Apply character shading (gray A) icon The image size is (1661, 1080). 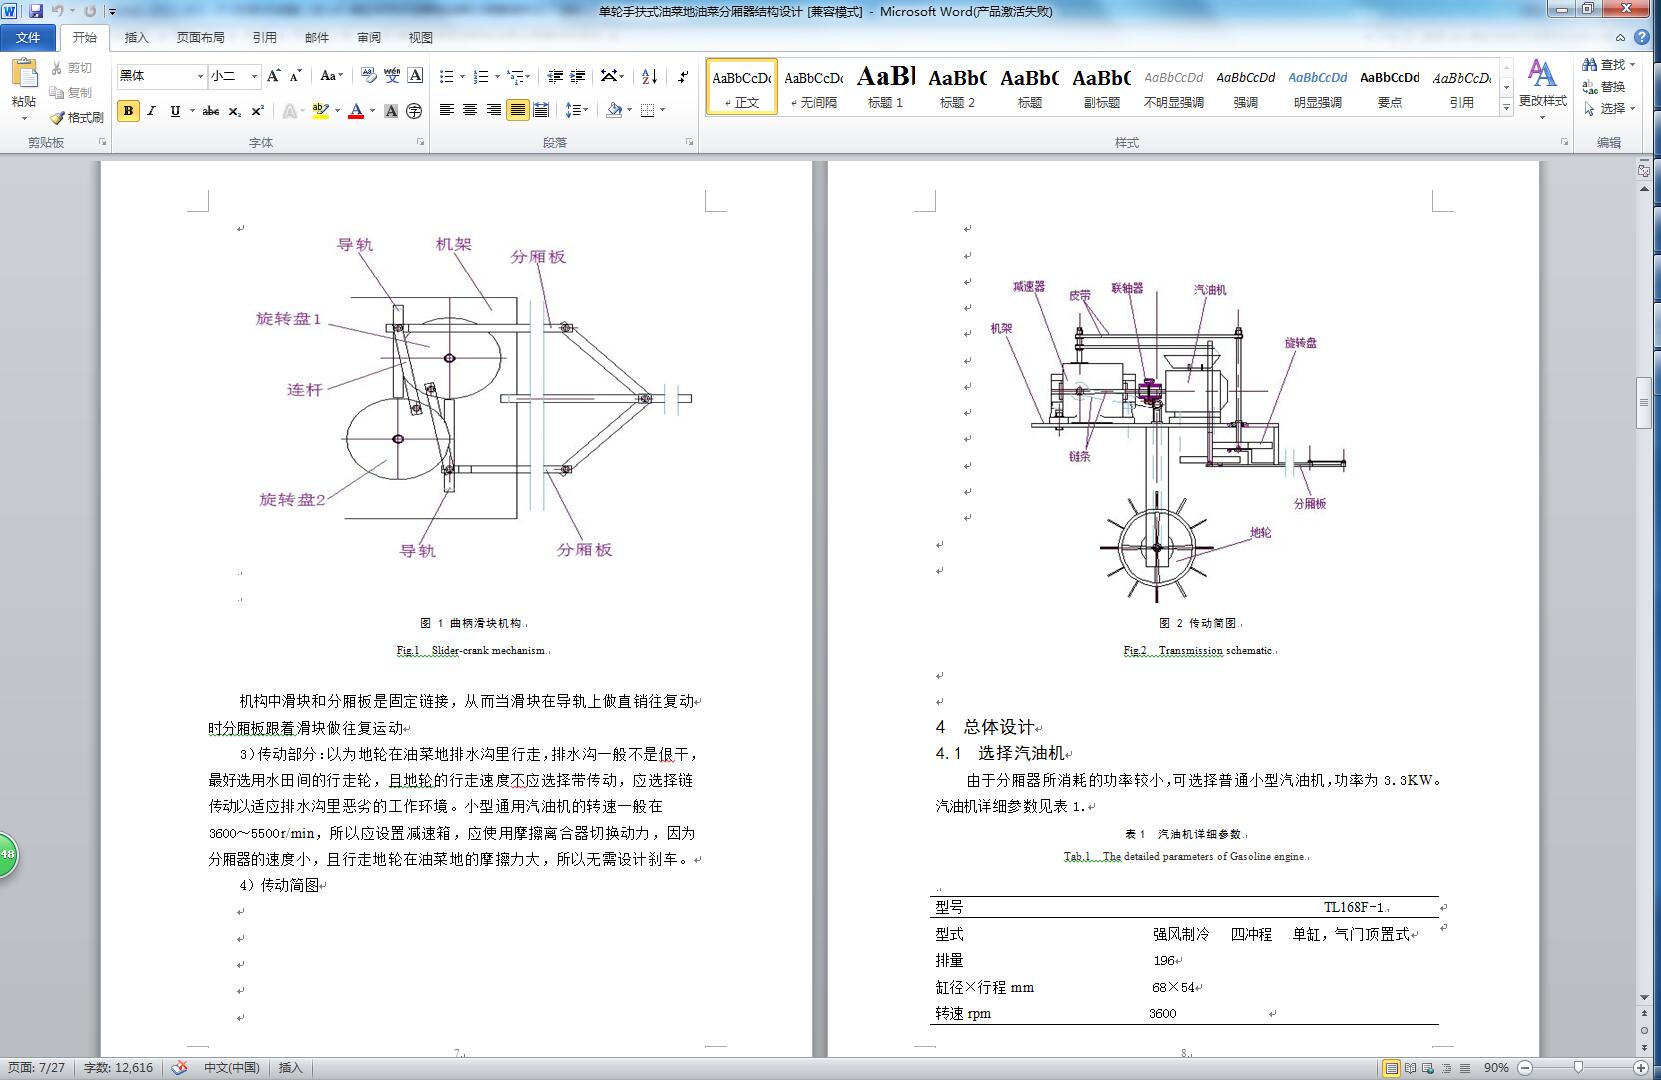(391, 111)
